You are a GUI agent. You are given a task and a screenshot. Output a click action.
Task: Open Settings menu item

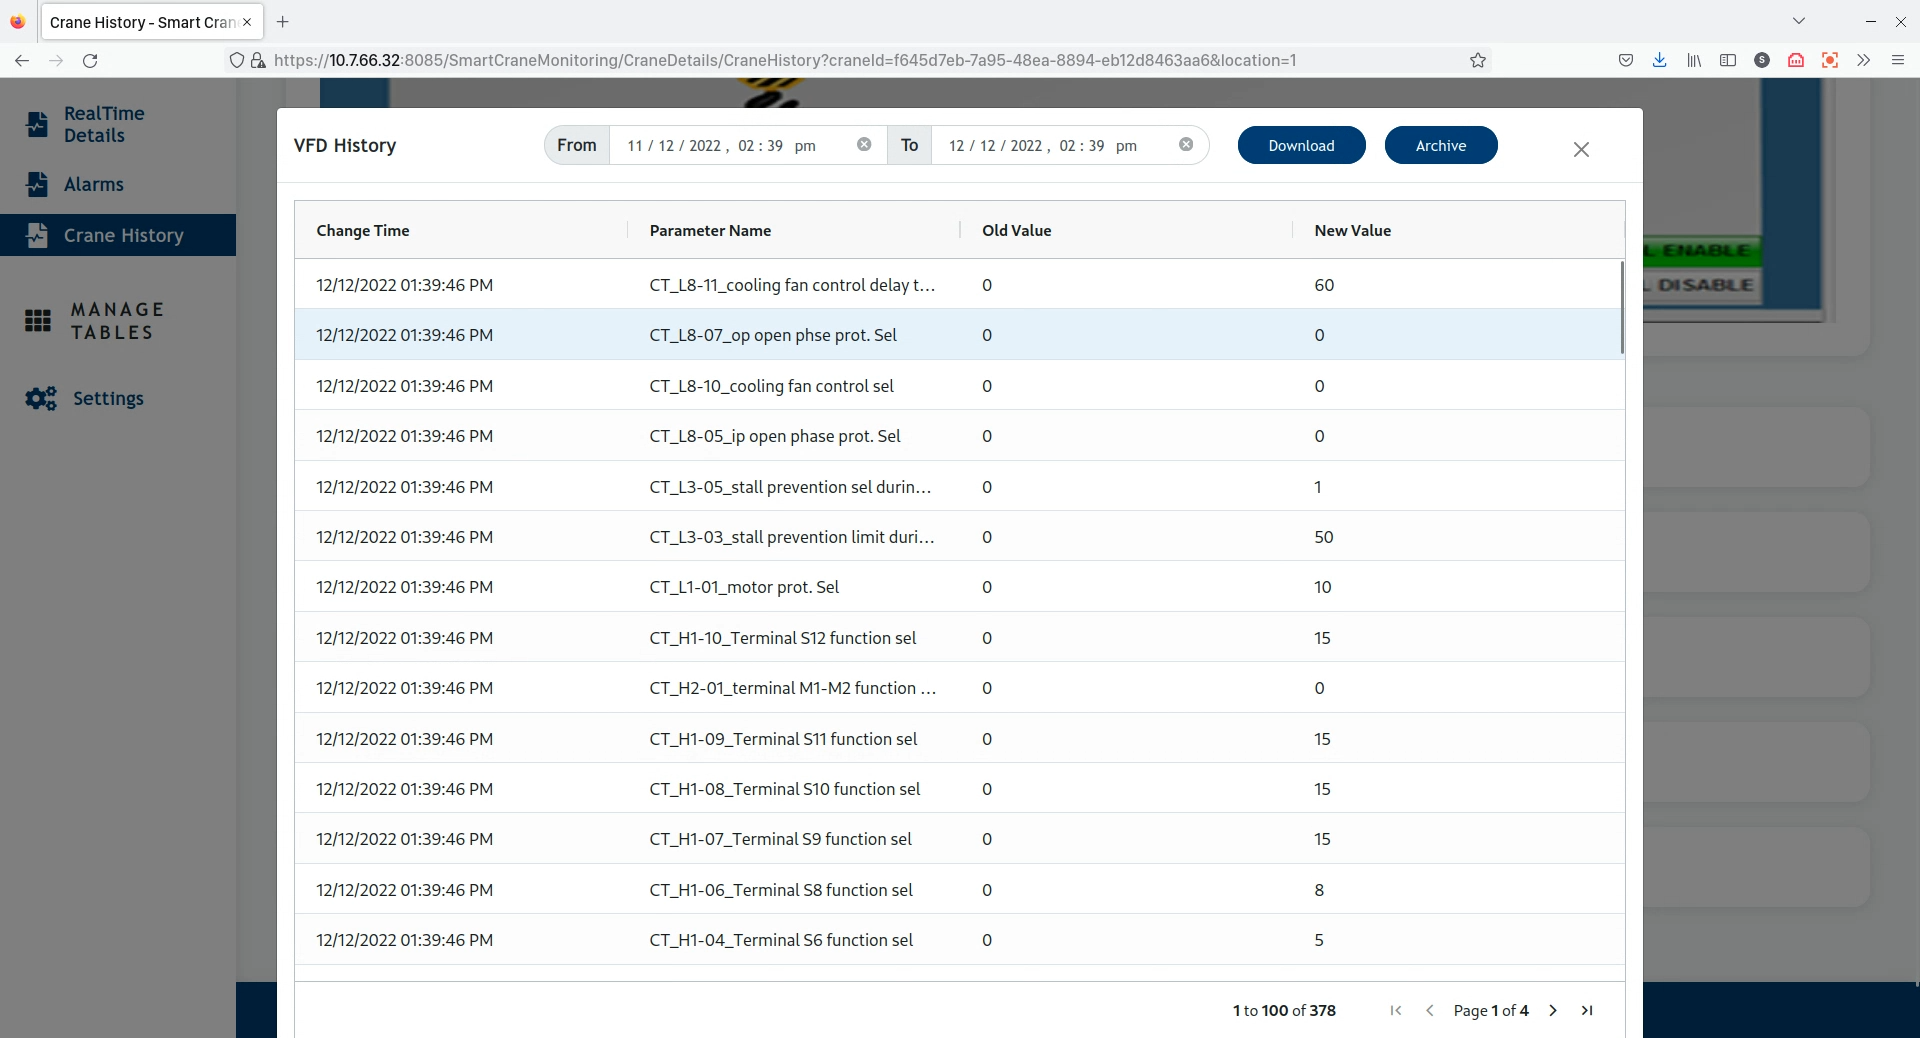pos(108,398)
